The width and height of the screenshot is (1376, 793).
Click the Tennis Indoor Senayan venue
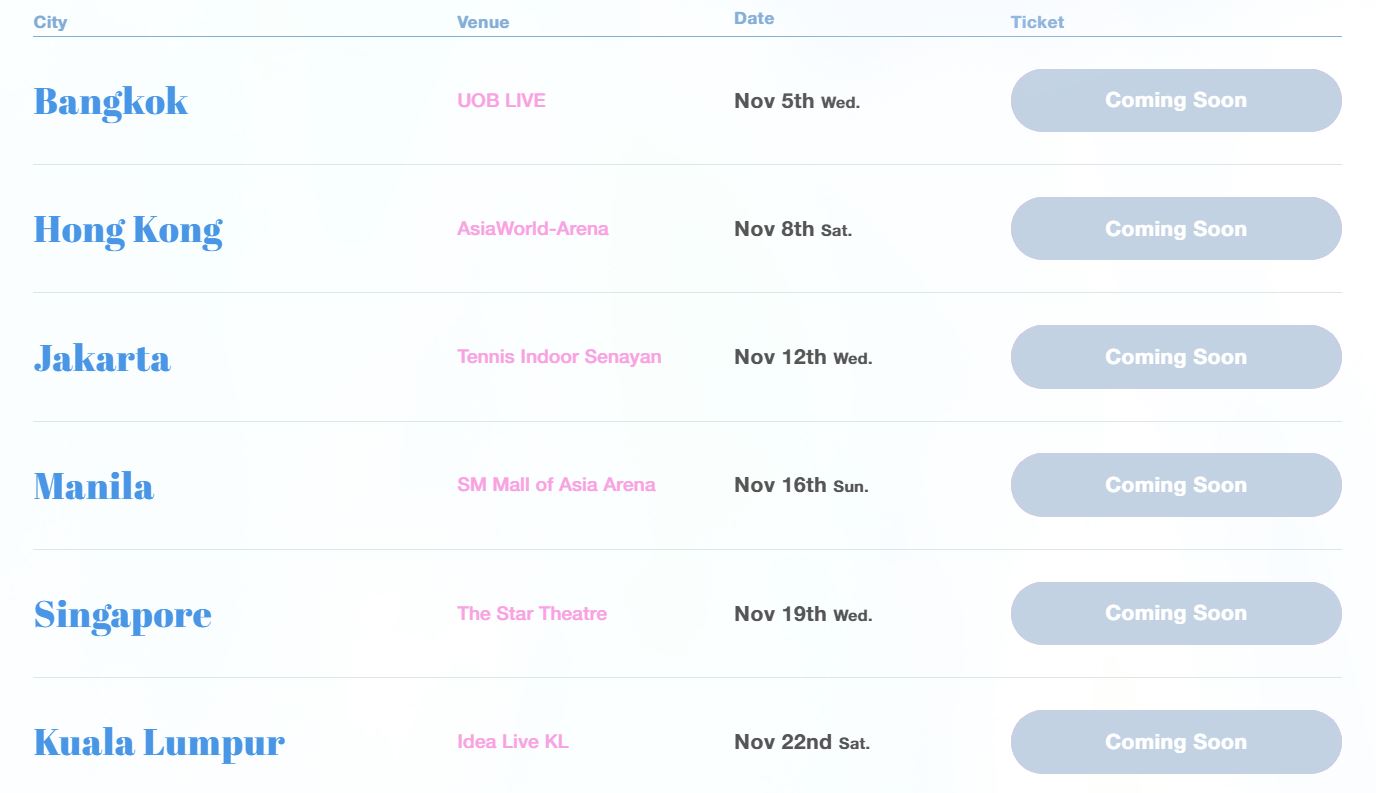[559, 357]
